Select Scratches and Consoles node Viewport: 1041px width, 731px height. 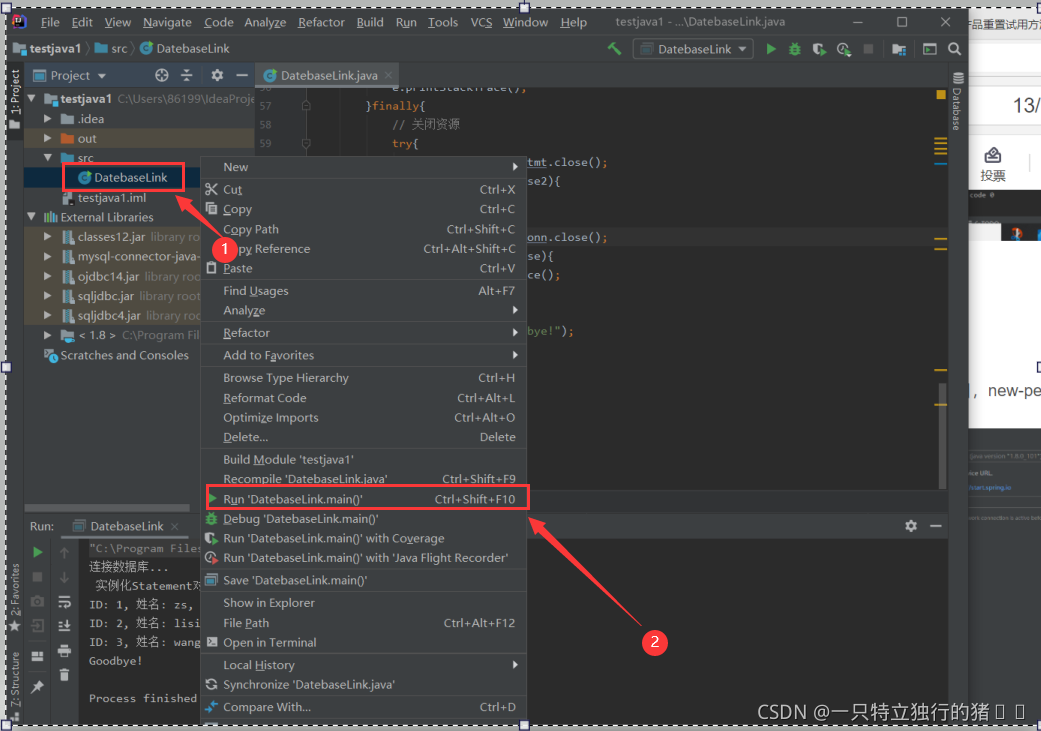pos(117,355)
